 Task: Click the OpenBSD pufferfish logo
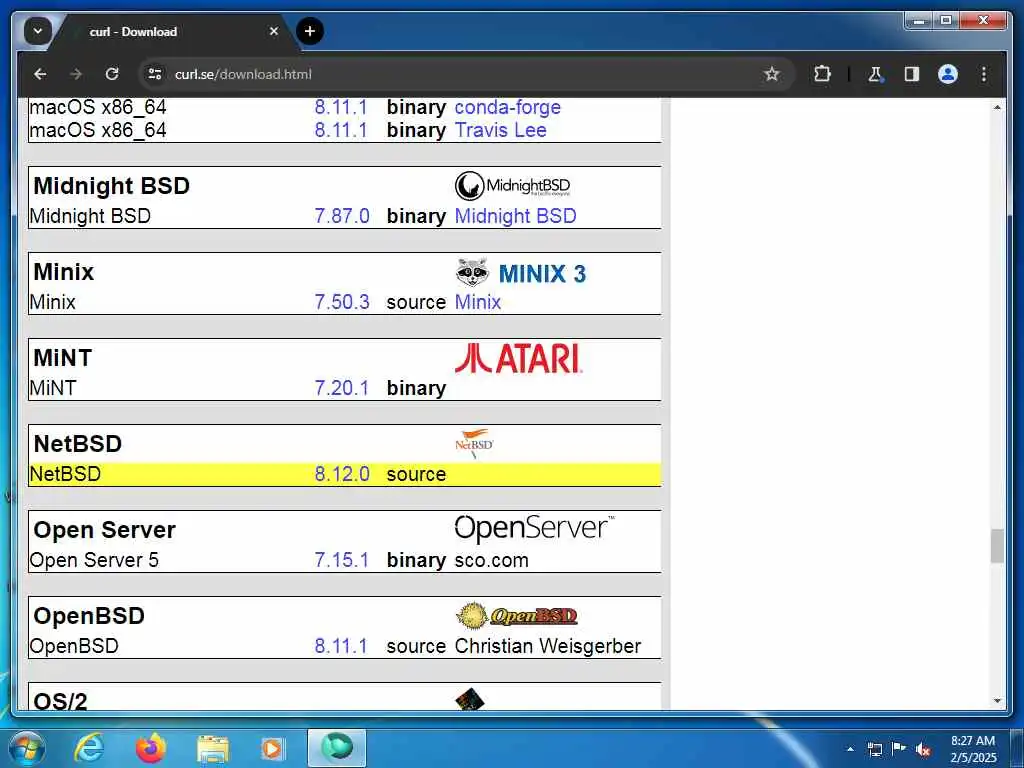[x=517, y=615]
